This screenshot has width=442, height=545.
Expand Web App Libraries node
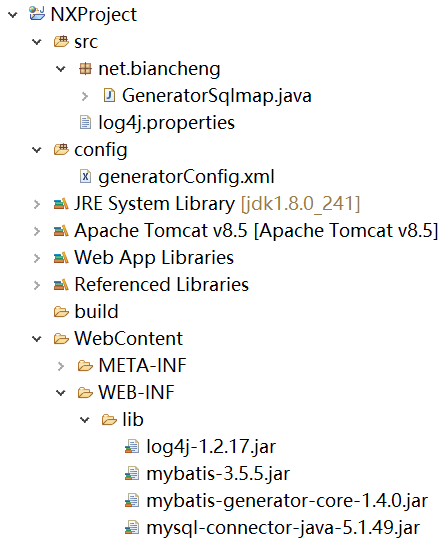click(x=37, y=258)
